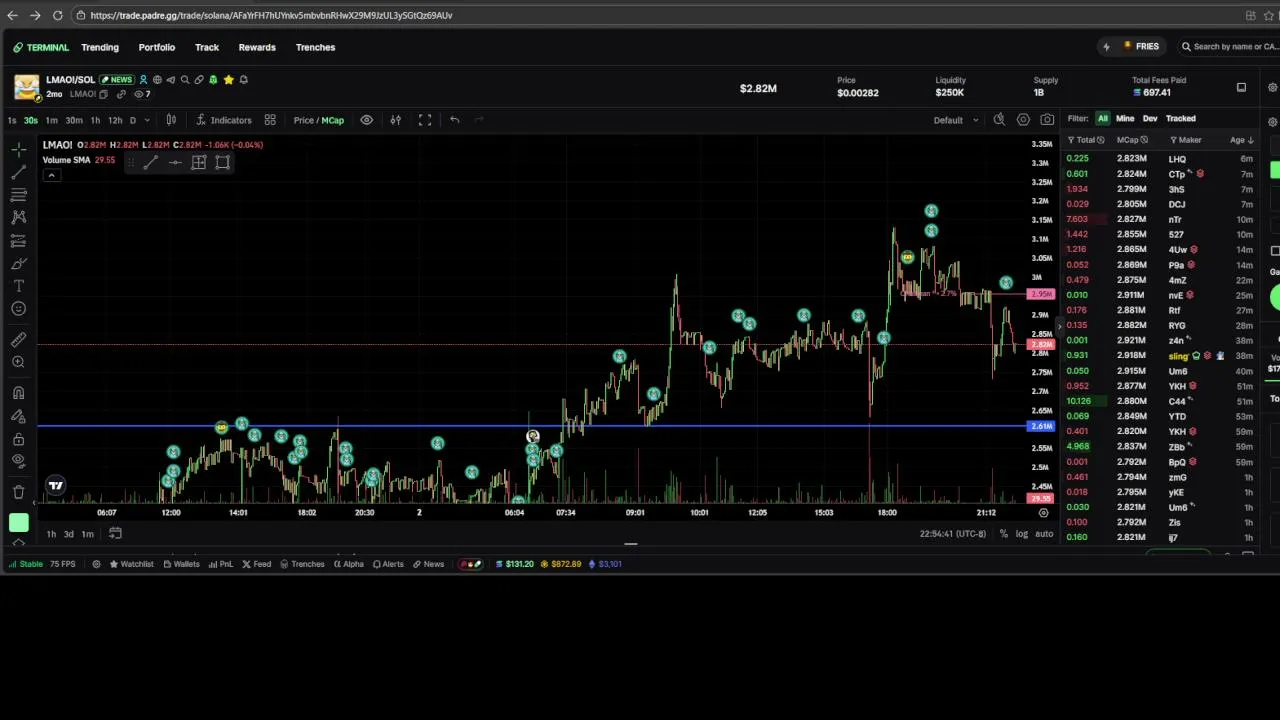
Task: Open the chart layout grid icon
Action: (x=270, y=120)
